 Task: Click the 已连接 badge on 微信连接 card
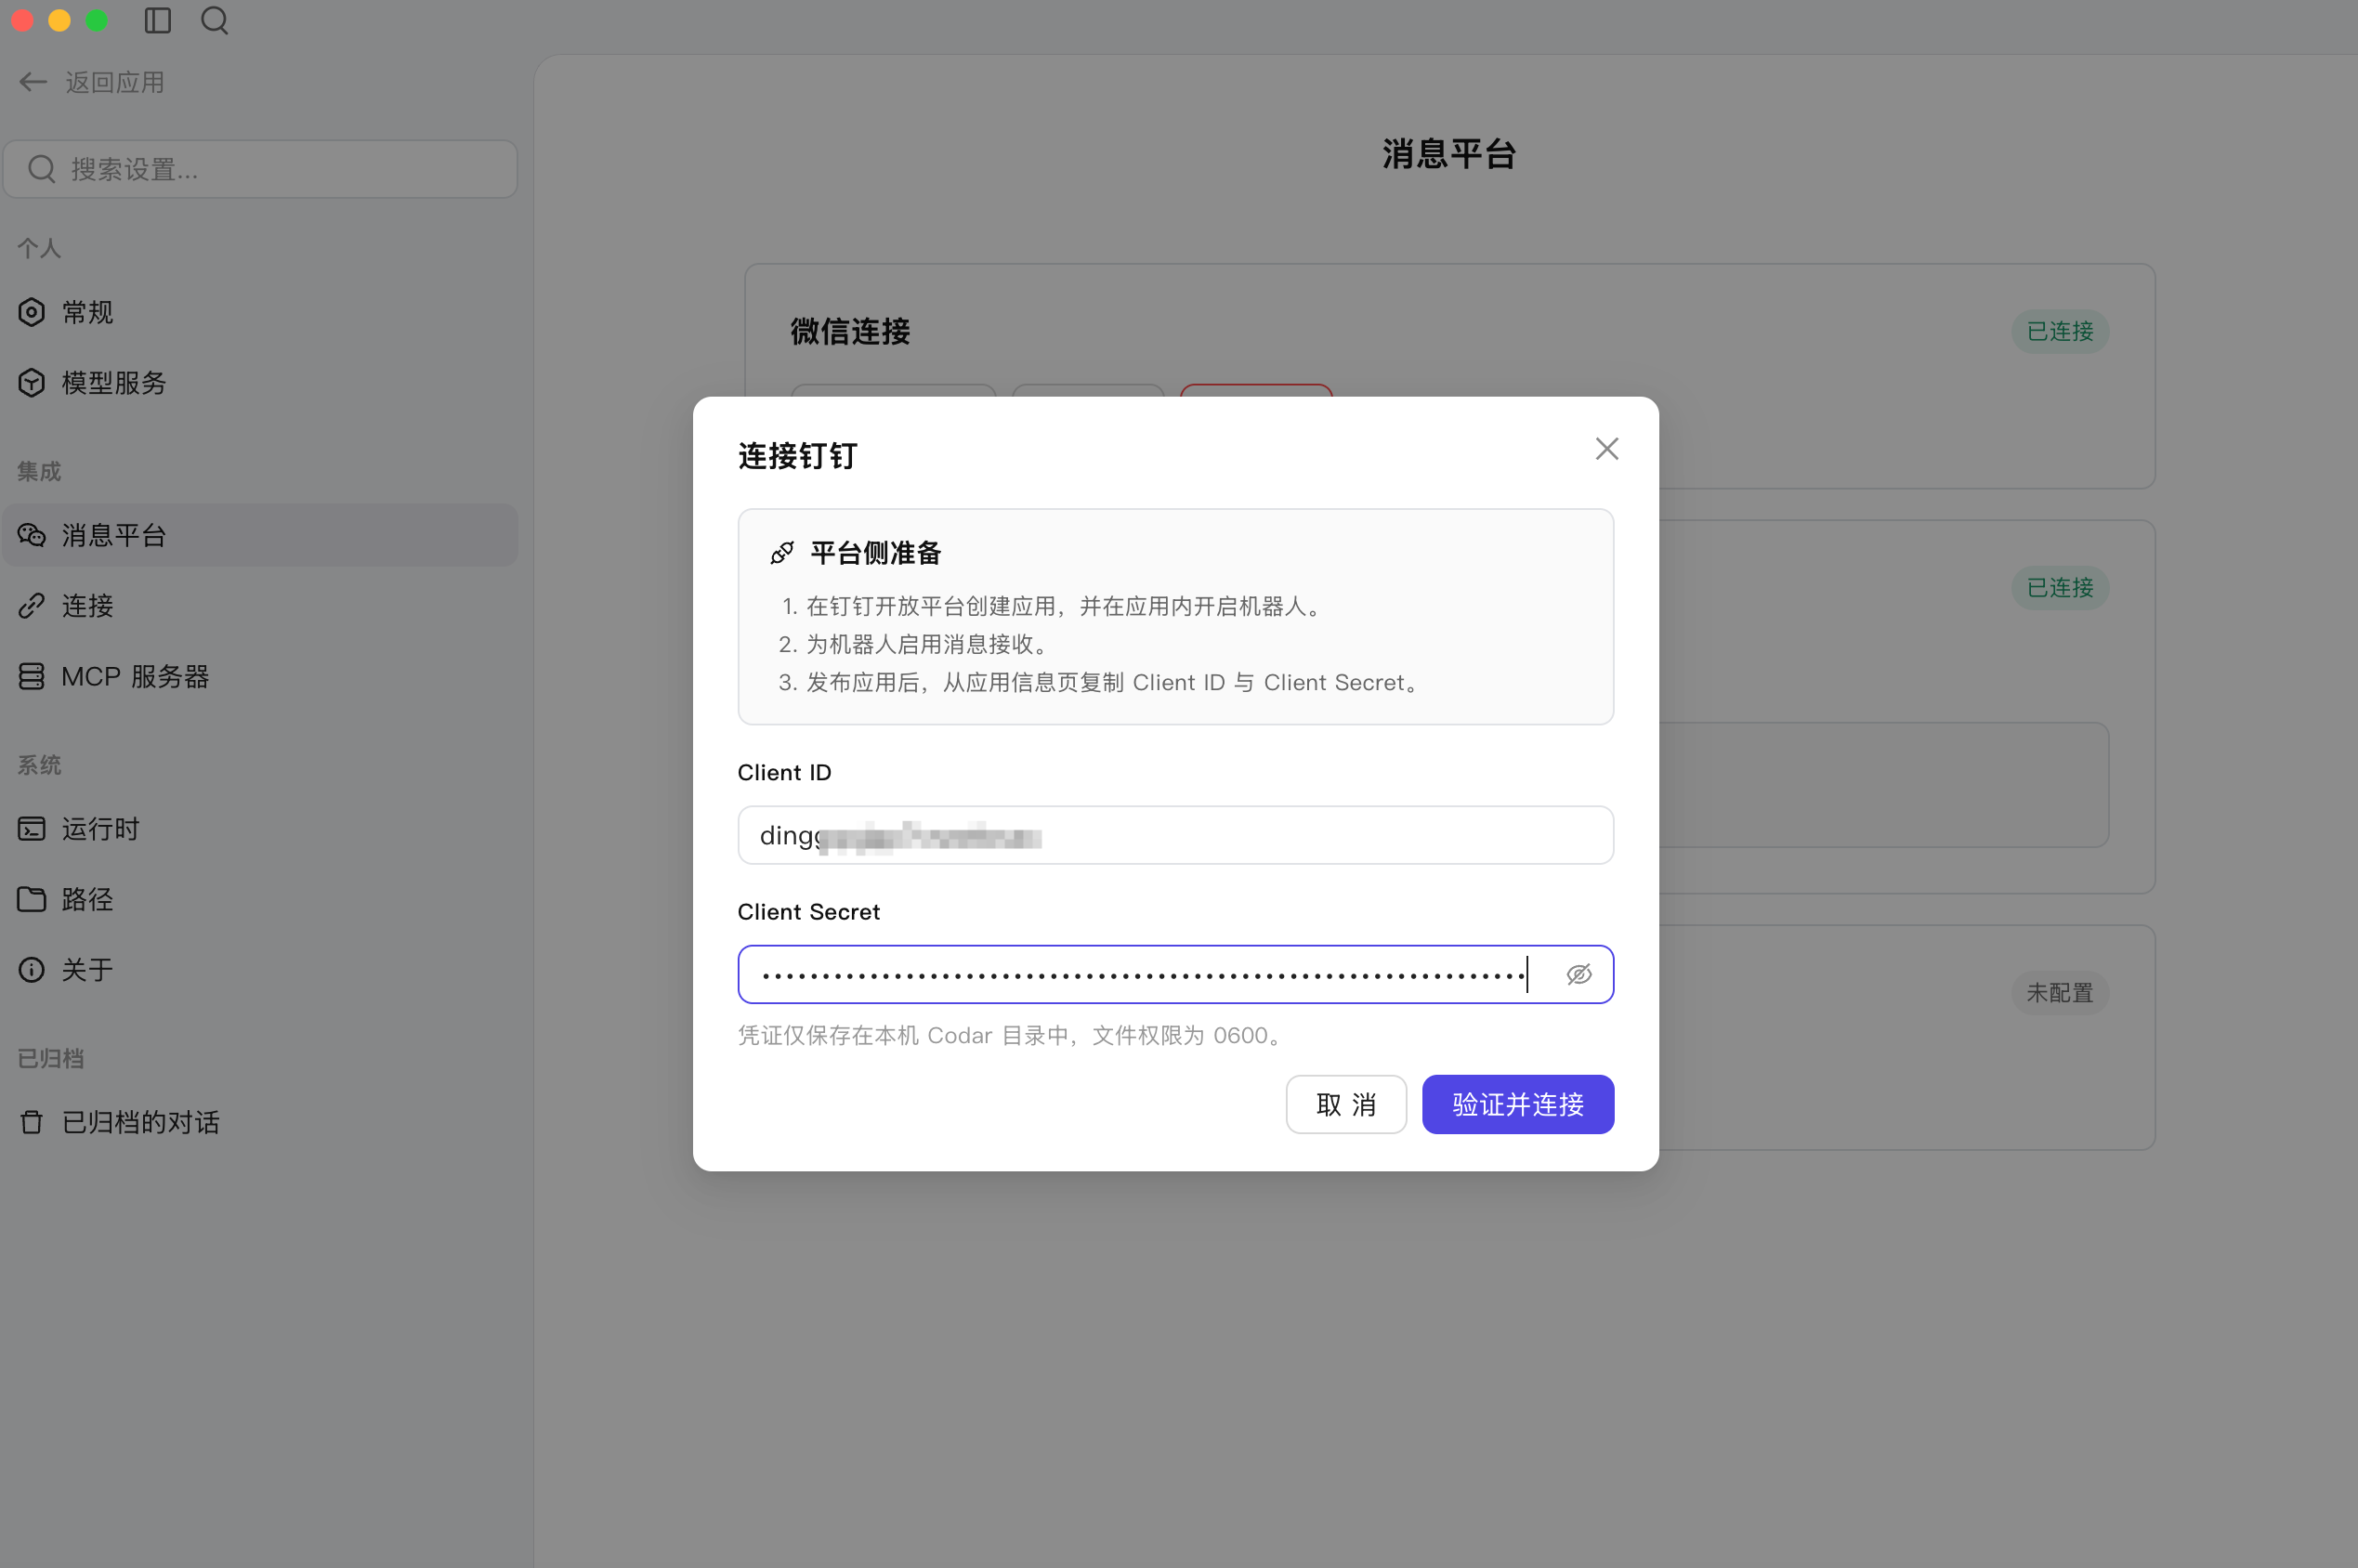coord(2060,331)
